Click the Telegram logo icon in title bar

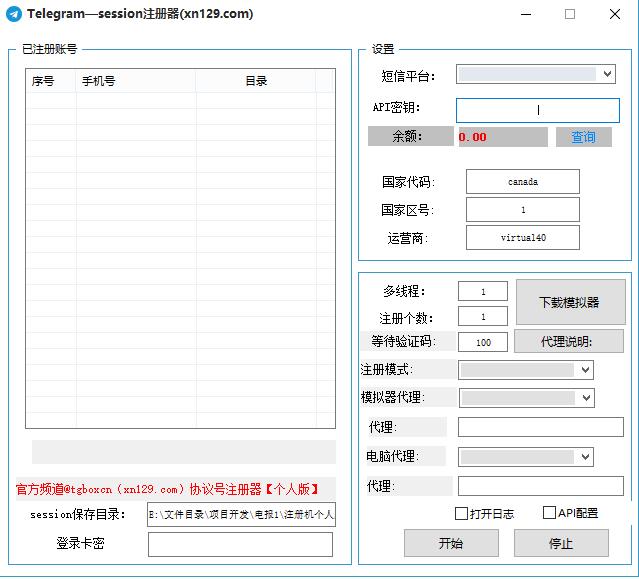click(x=14, y=14)
